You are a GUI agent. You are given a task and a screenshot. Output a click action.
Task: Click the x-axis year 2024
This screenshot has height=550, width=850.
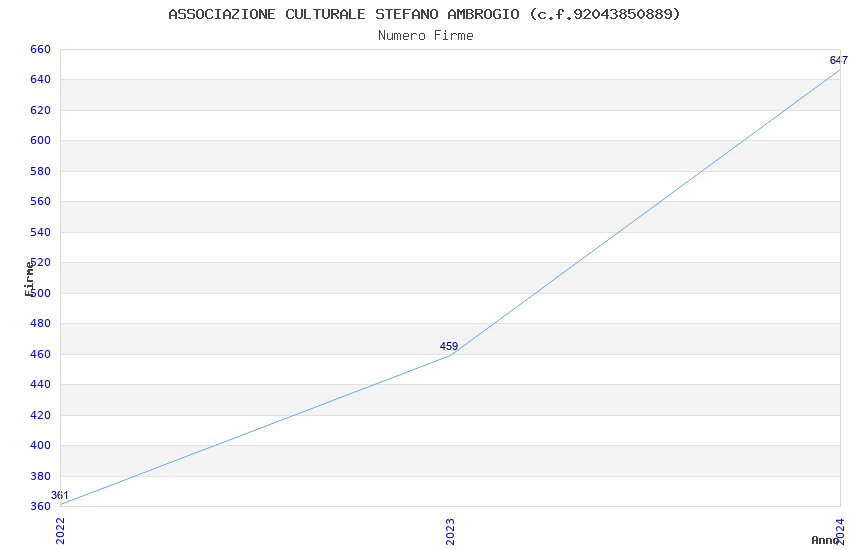point(840,531)
